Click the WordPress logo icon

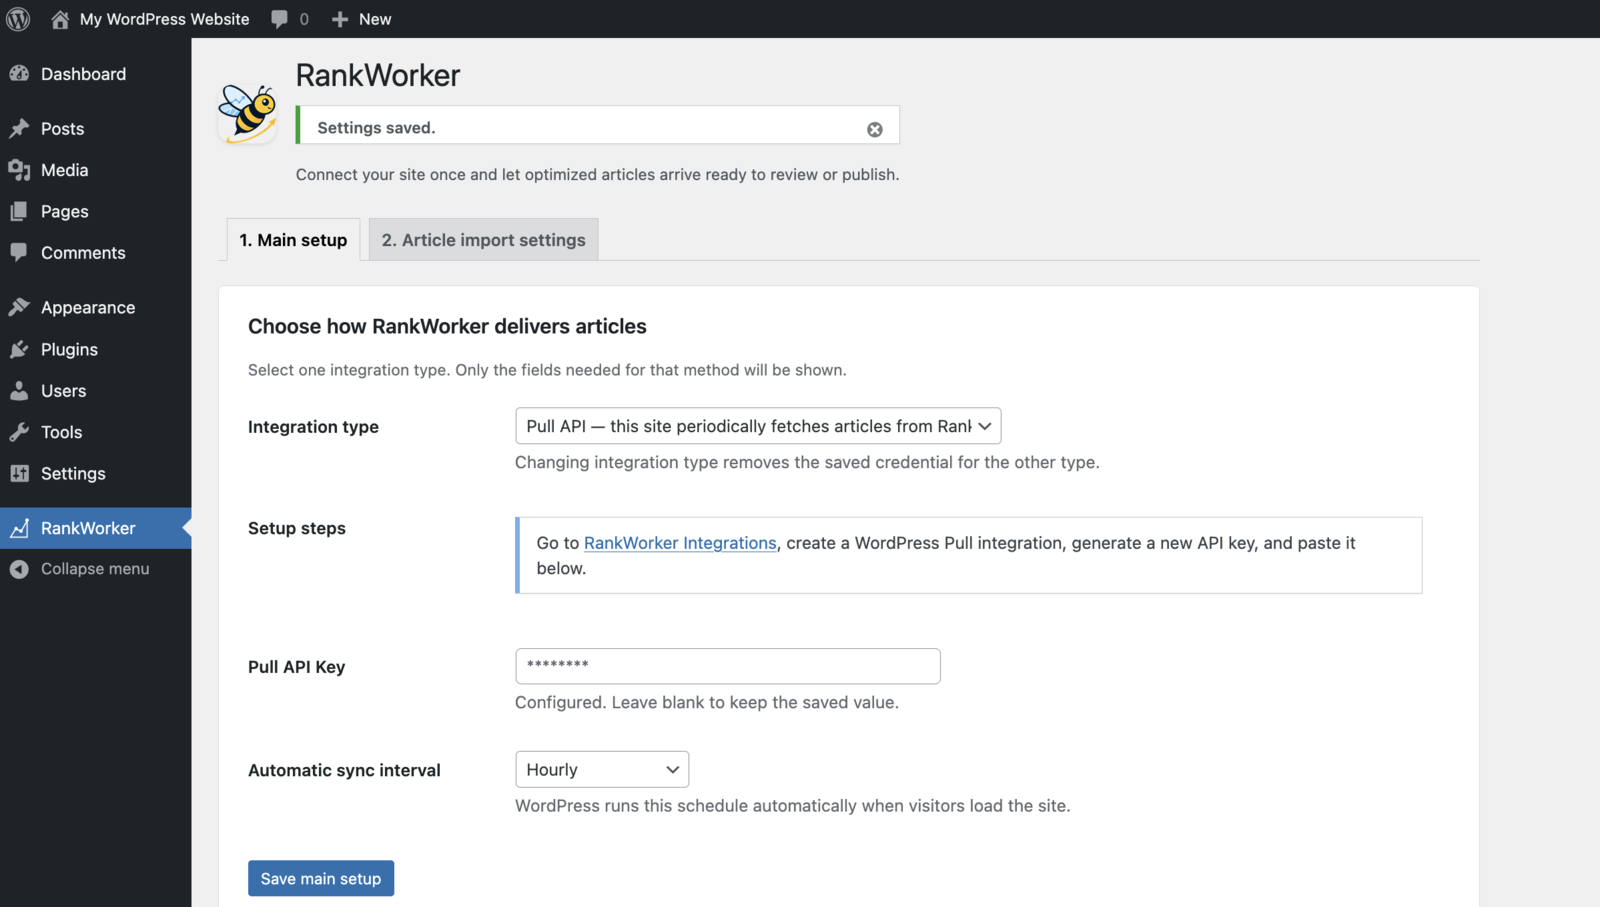pyautogui.click(x=18, y=19)
